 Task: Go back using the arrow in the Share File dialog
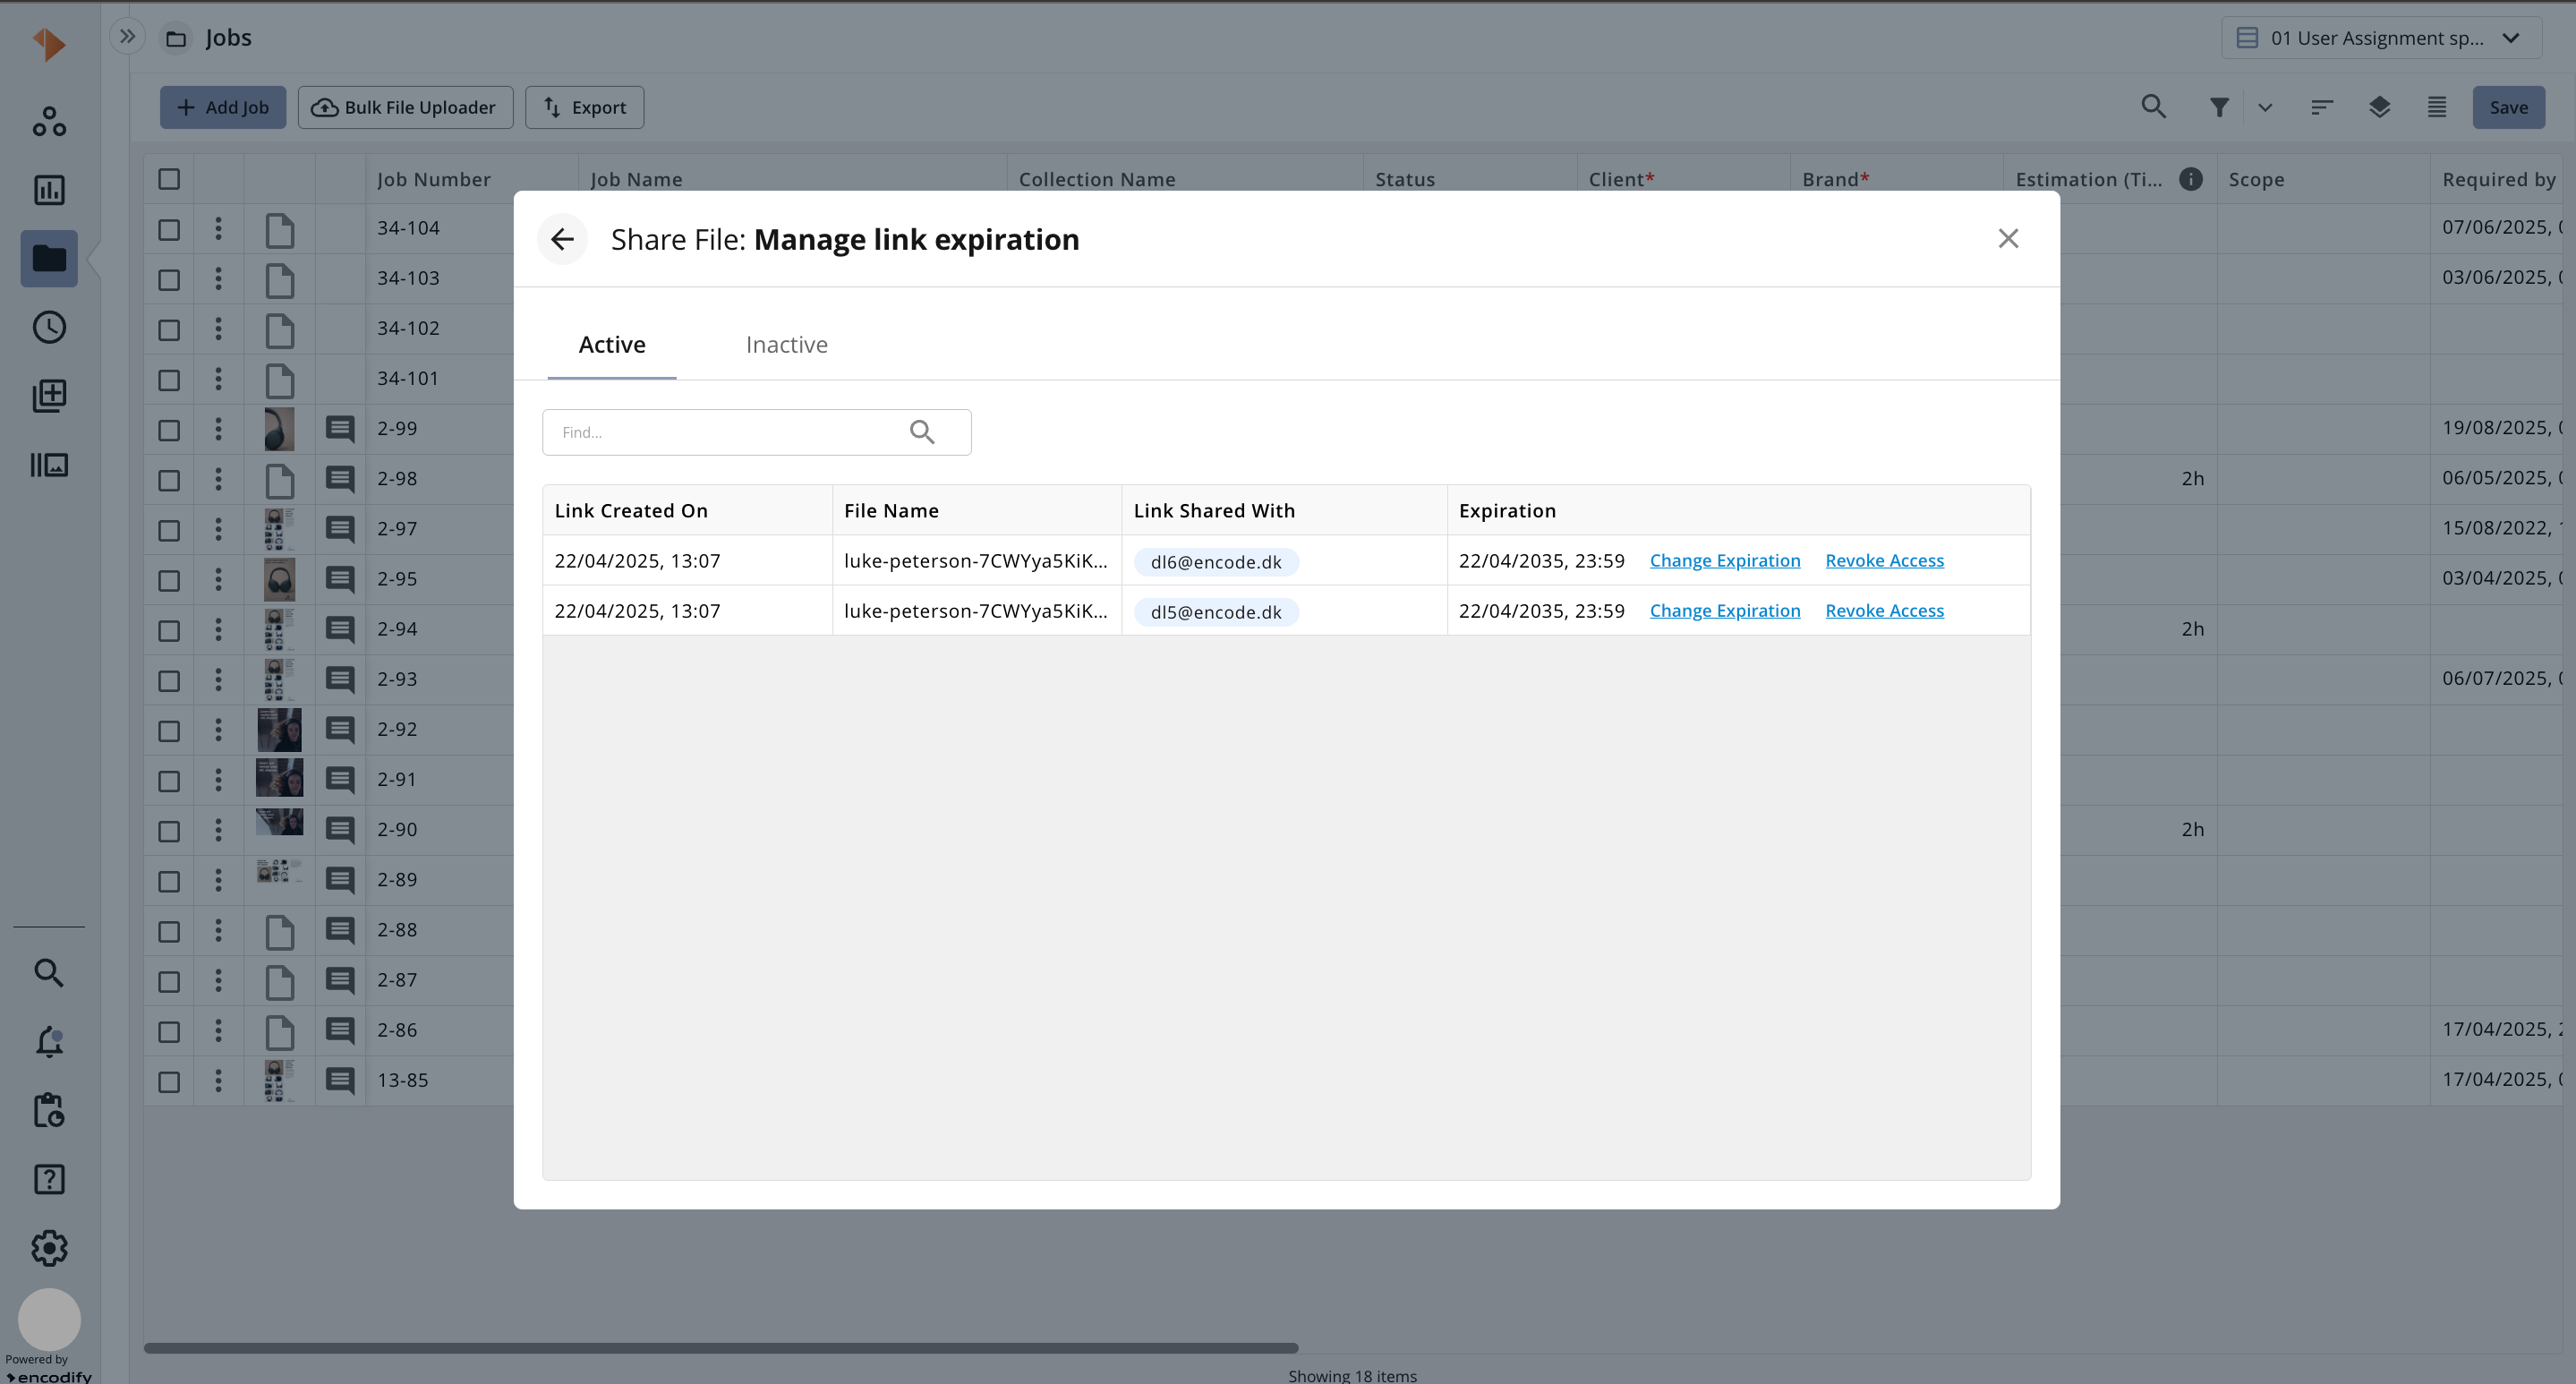pos(562,239)
